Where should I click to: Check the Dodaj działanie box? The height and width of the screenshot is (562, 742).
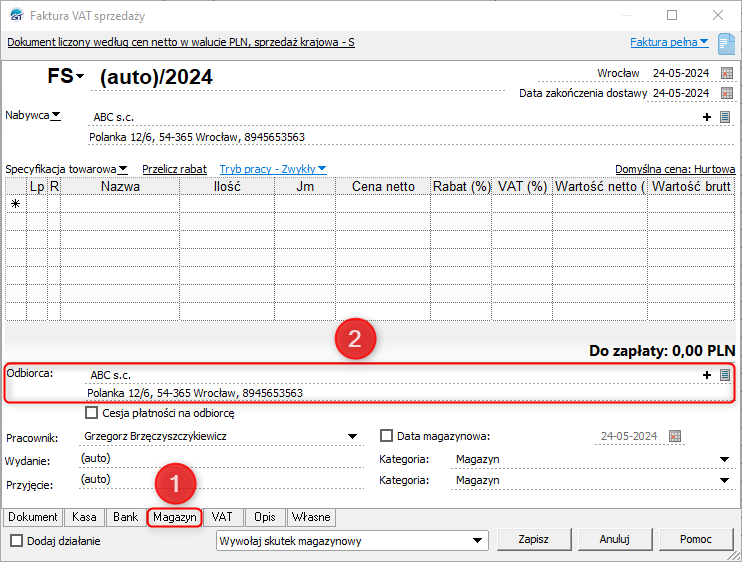(16, 541)
